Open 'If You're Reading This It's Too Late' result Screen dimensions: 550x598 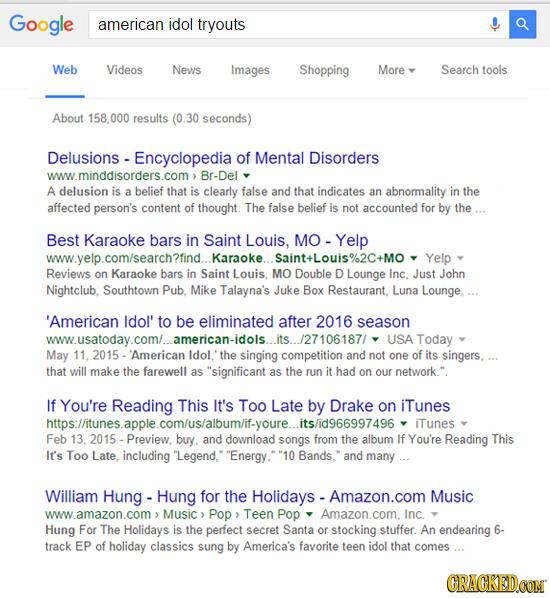pyautogui.click(x=248, y=406)
